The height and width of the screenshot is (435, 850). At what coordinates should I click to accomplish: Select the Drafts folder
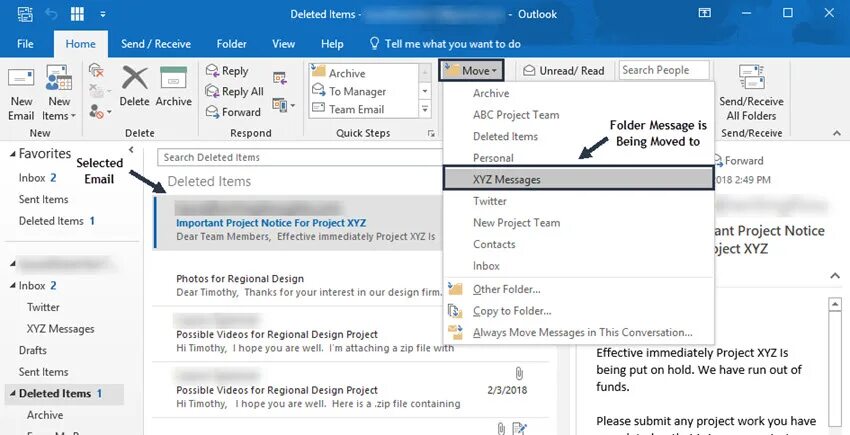[x=33, y=350]
